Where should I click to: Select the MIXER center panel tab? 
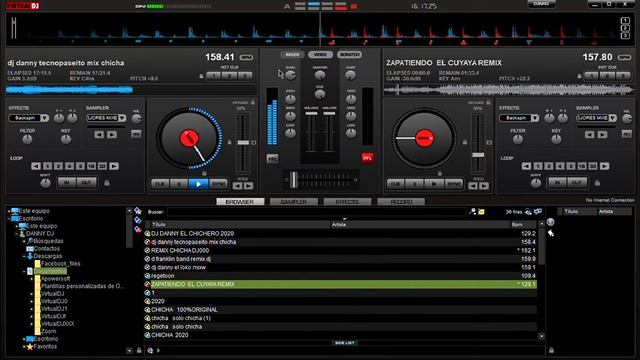tap(292, 54)
